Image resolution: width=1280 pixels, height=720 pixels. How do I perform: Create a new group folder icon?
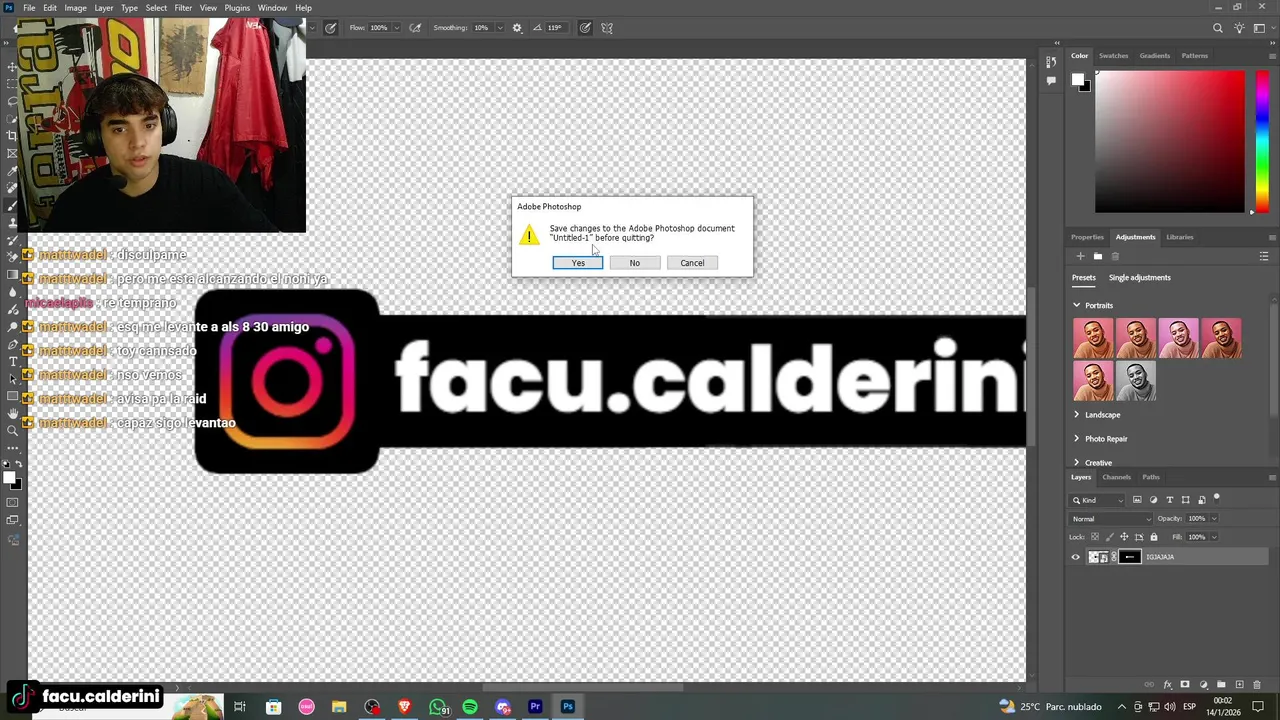[1221, 684]
